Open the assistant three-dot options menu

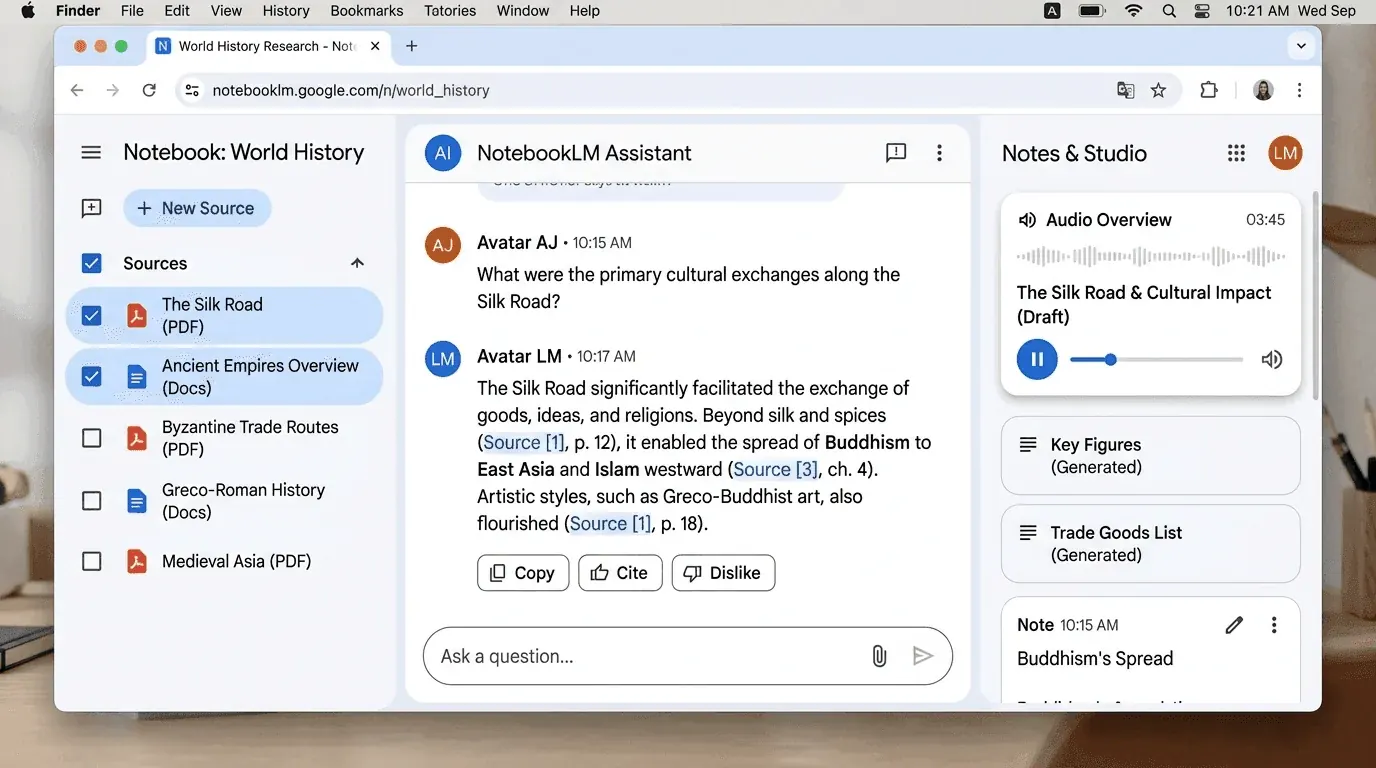939,153
